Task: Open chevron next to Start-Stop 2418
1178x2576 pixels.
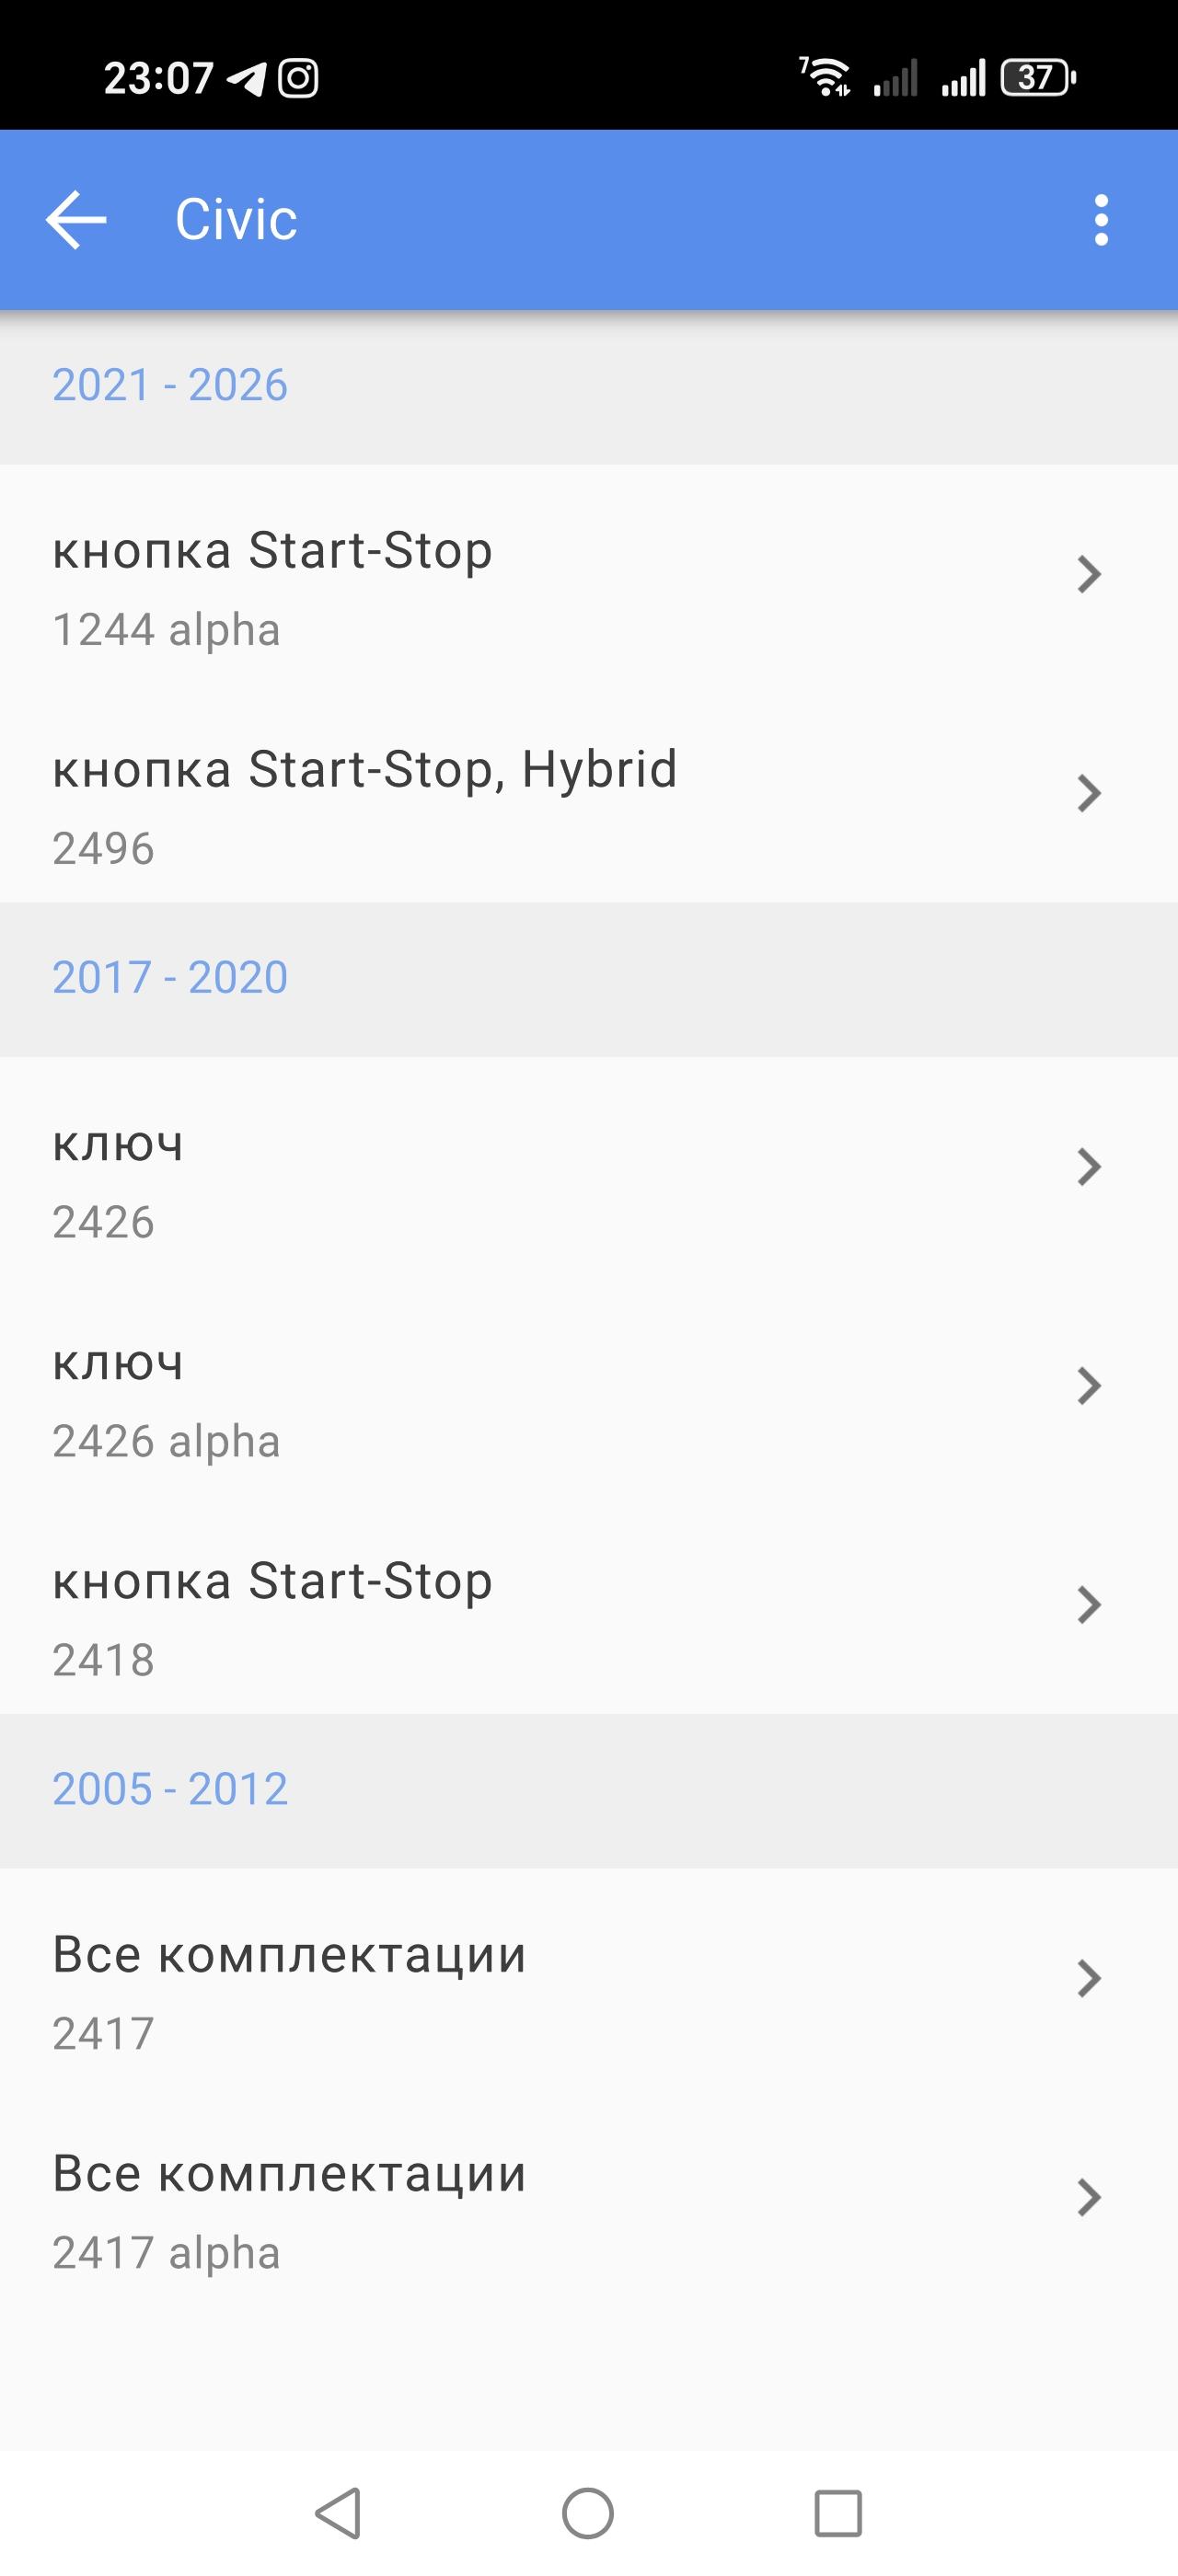Action: point(1089,1604)
